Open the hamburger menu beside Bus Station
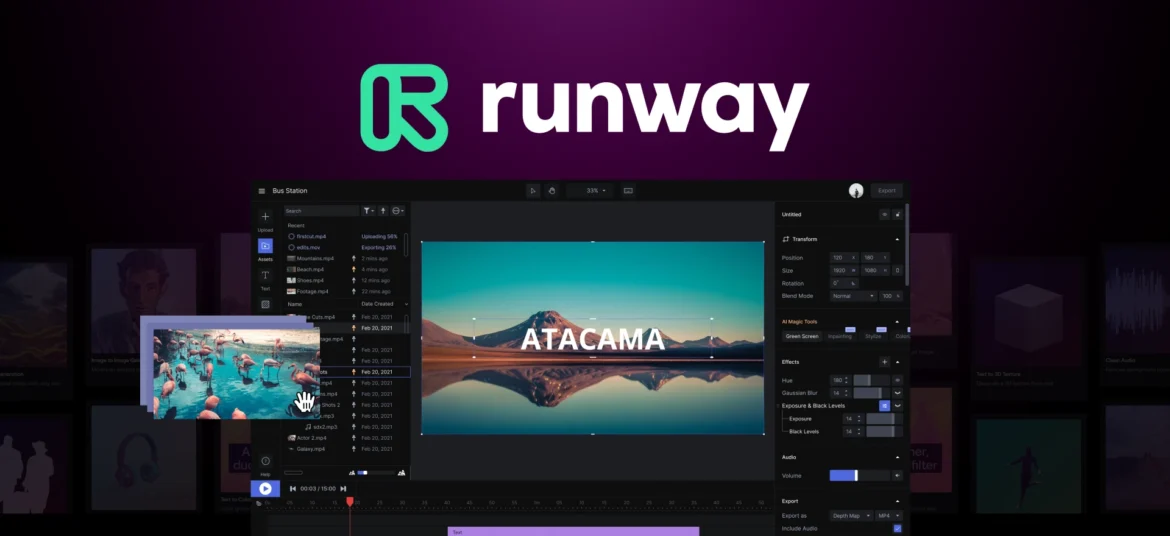Image resolution: width=1170 pixels, height=536 pixels. pyautogui.click(x=262, y=191)
